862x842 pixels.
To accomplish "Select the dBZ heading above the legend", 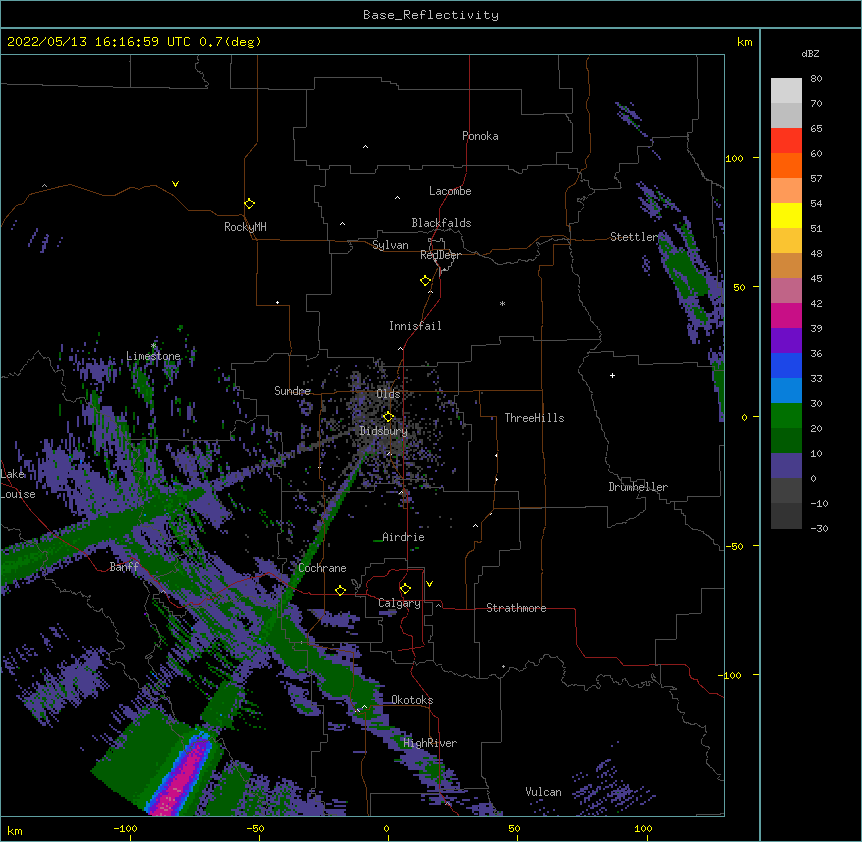I will tap(810, 53).
